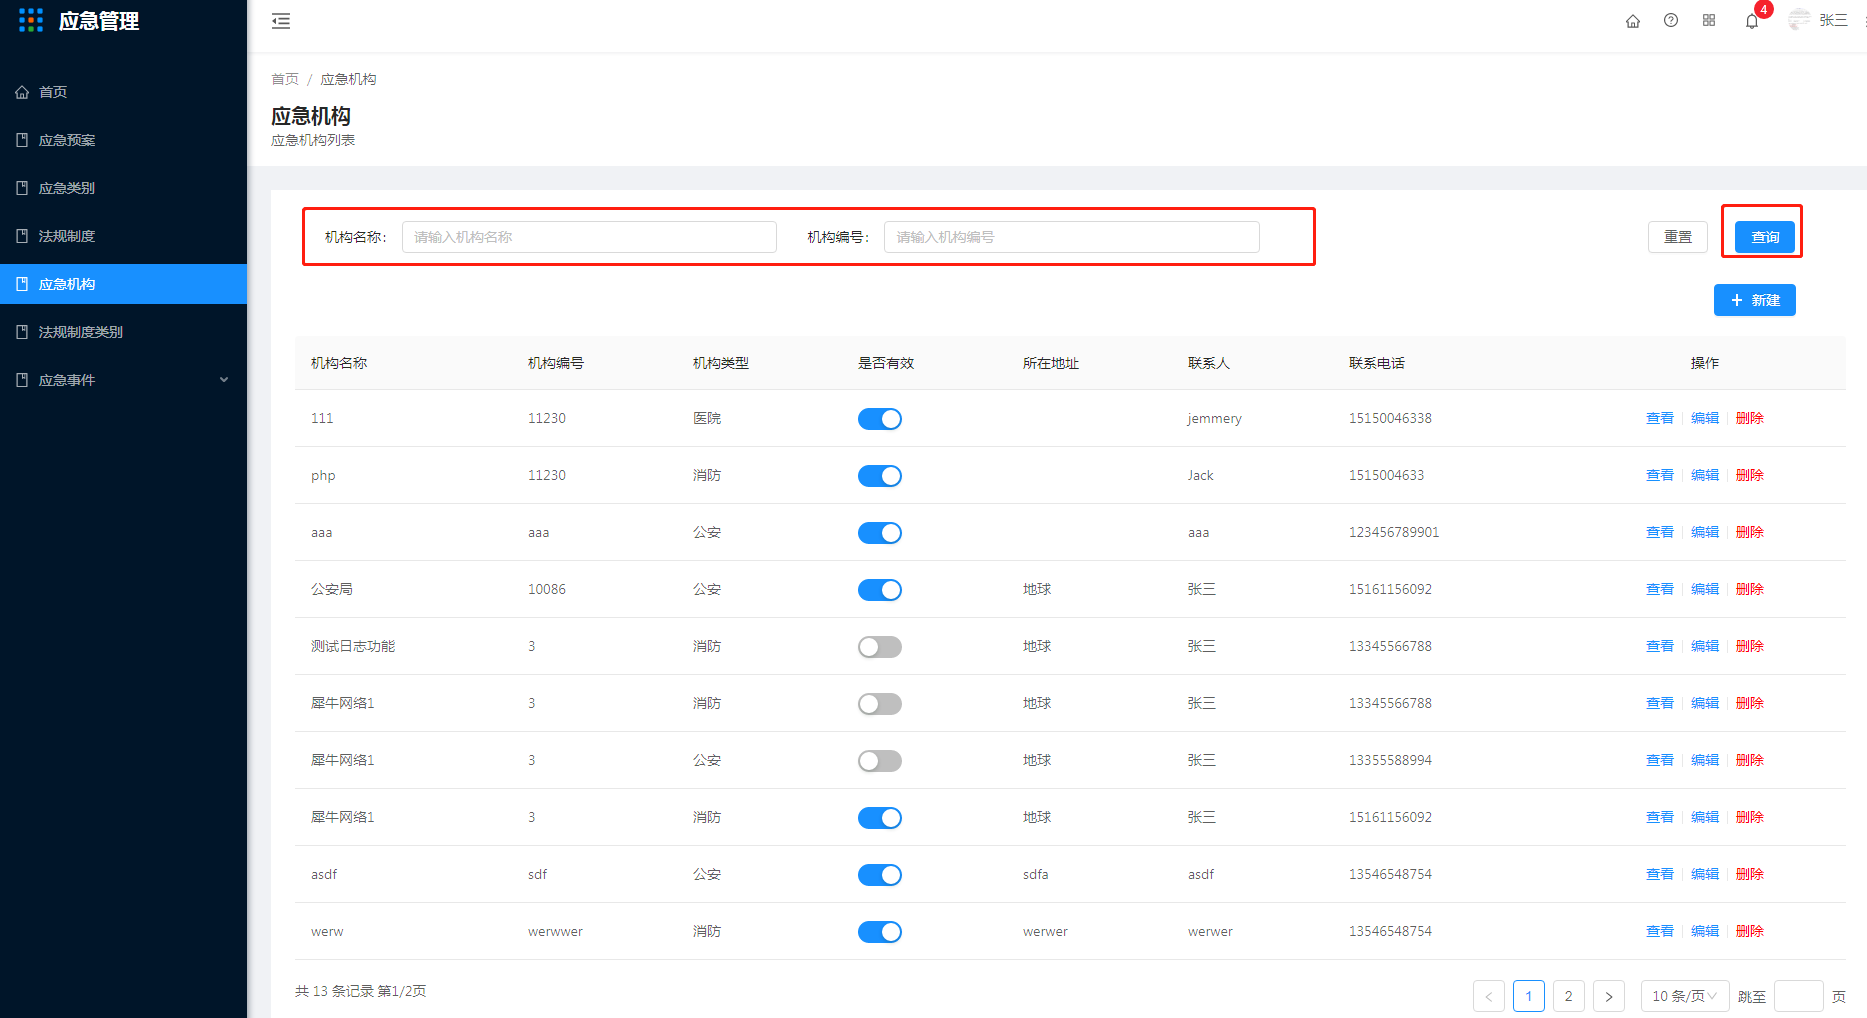Click the 新建 button
The height and width of the screenshot is (1018, 1867).
point(1755,300)
